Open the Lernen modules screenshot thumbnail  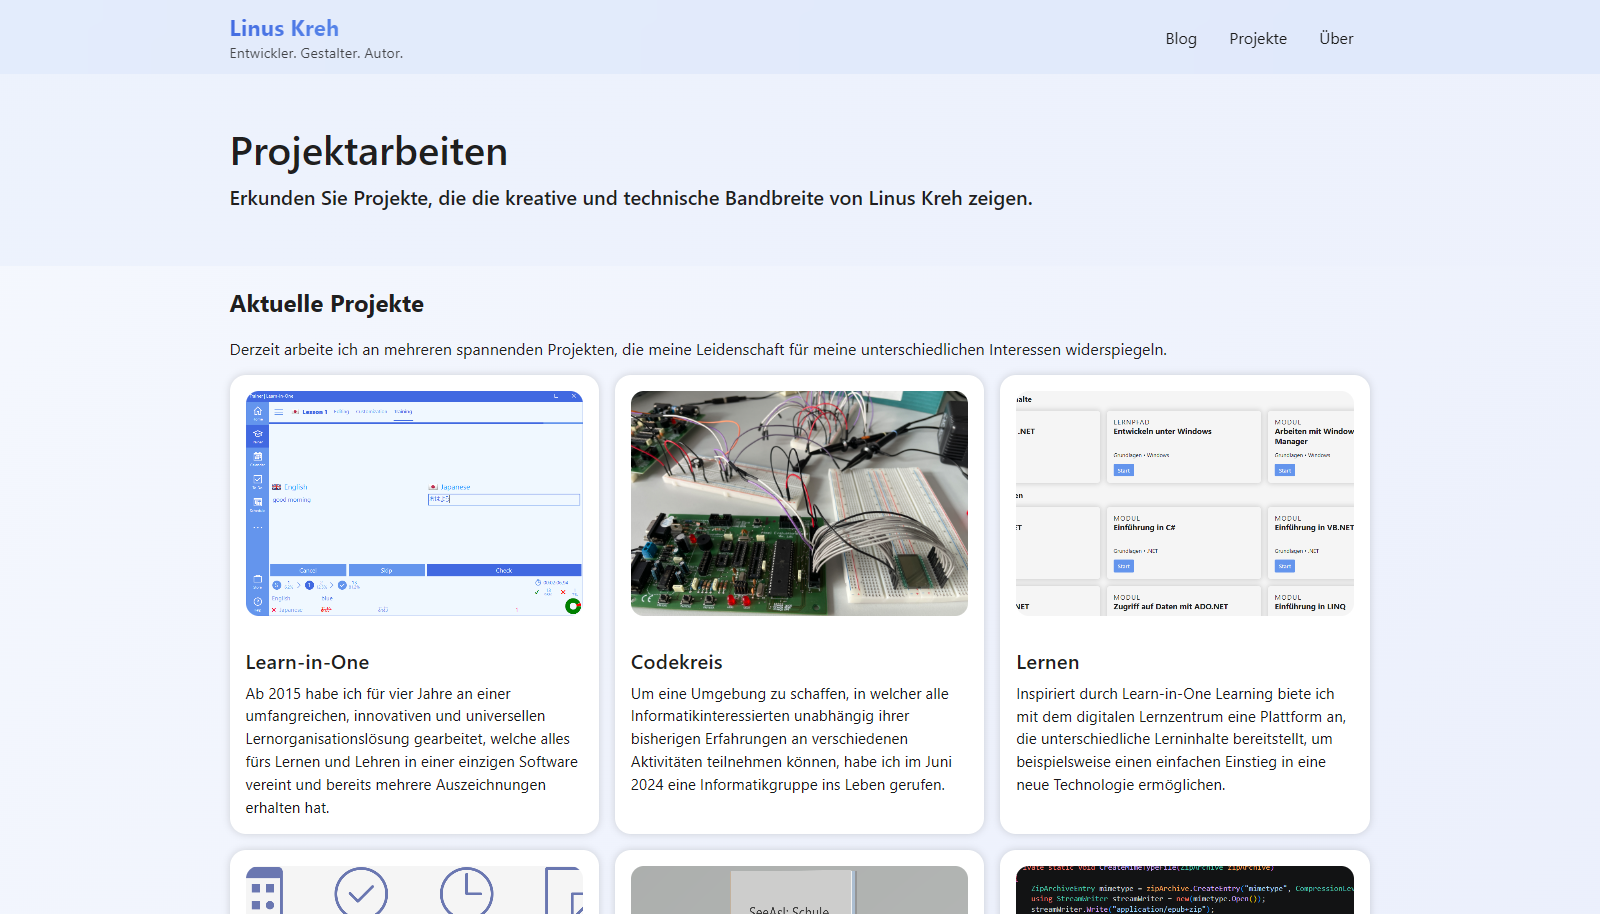tap(1185, 503)
